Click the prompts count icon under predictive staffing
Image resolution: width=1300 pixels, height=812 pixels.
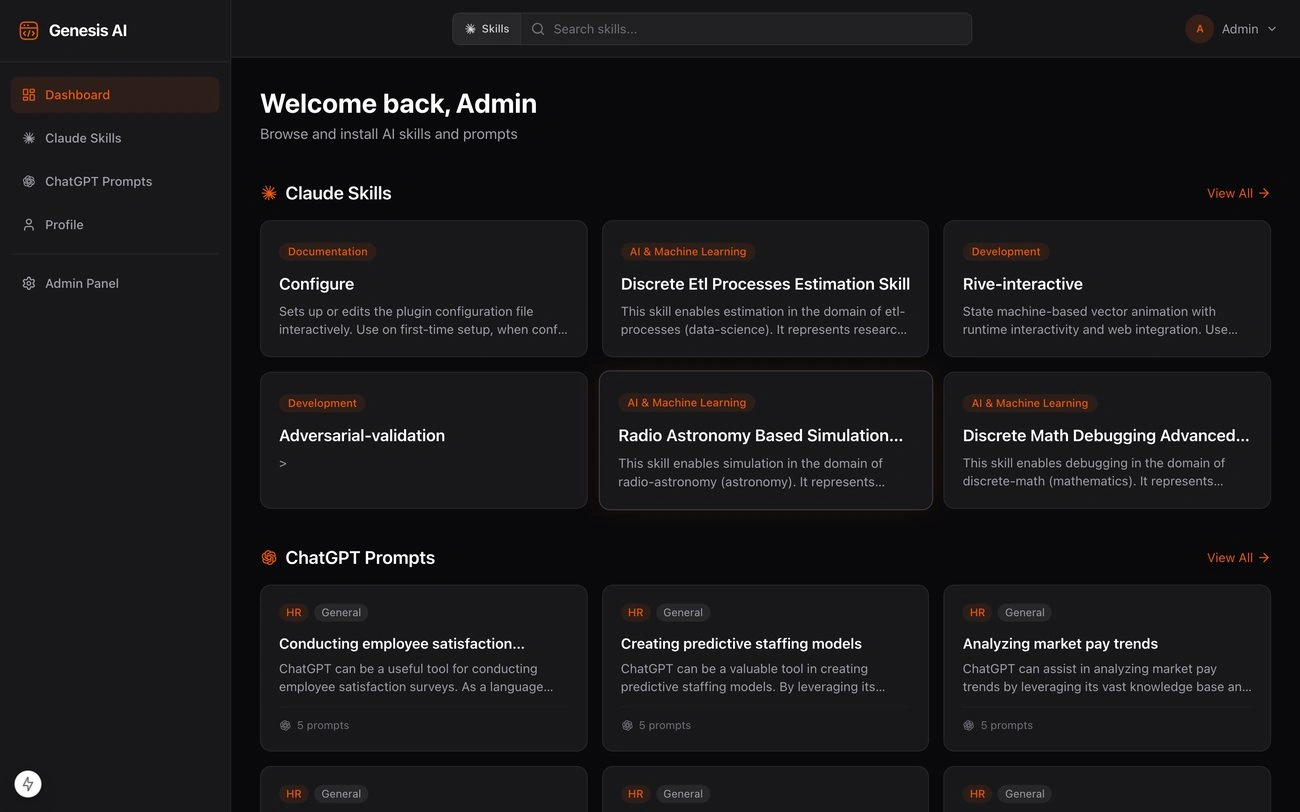pyautogui.click(x=627, y=725)
